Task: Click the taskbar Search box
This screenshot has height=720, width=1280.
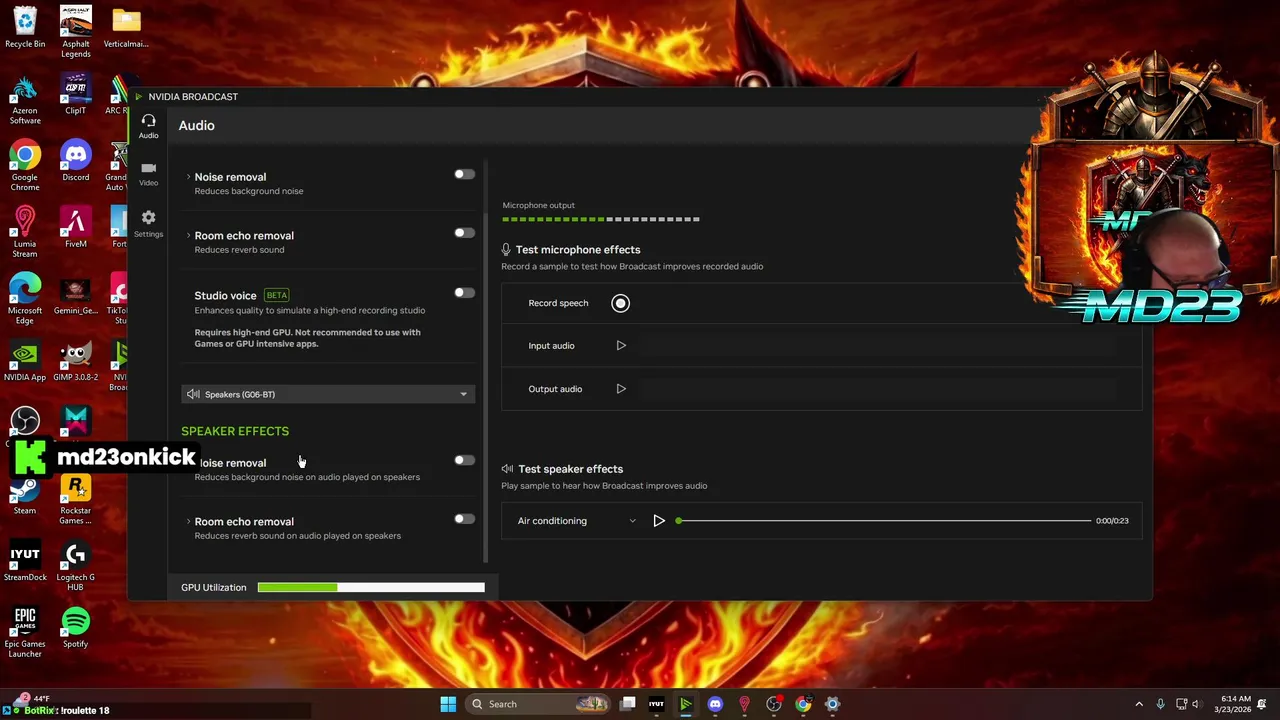Action: (539, 704)
